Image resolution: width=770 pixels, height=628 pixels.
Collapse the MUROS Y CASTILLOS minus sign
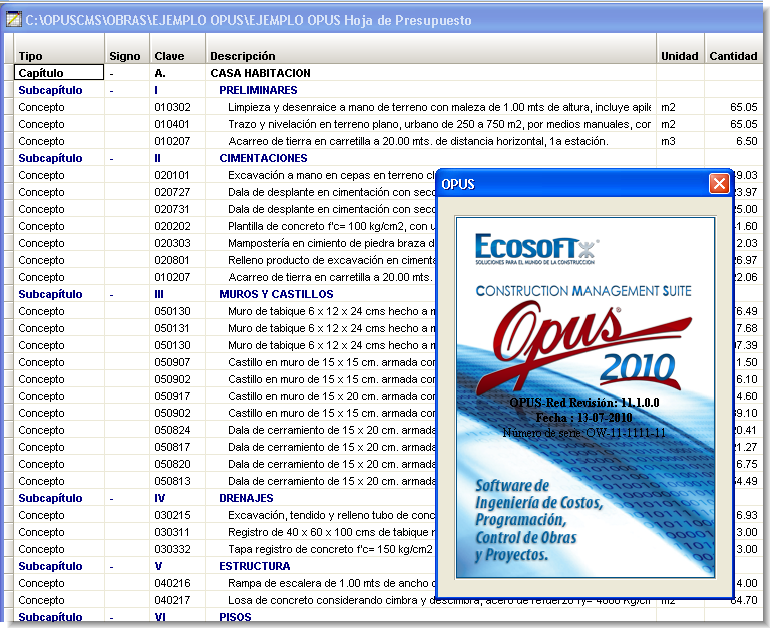[x=111, y=295]
